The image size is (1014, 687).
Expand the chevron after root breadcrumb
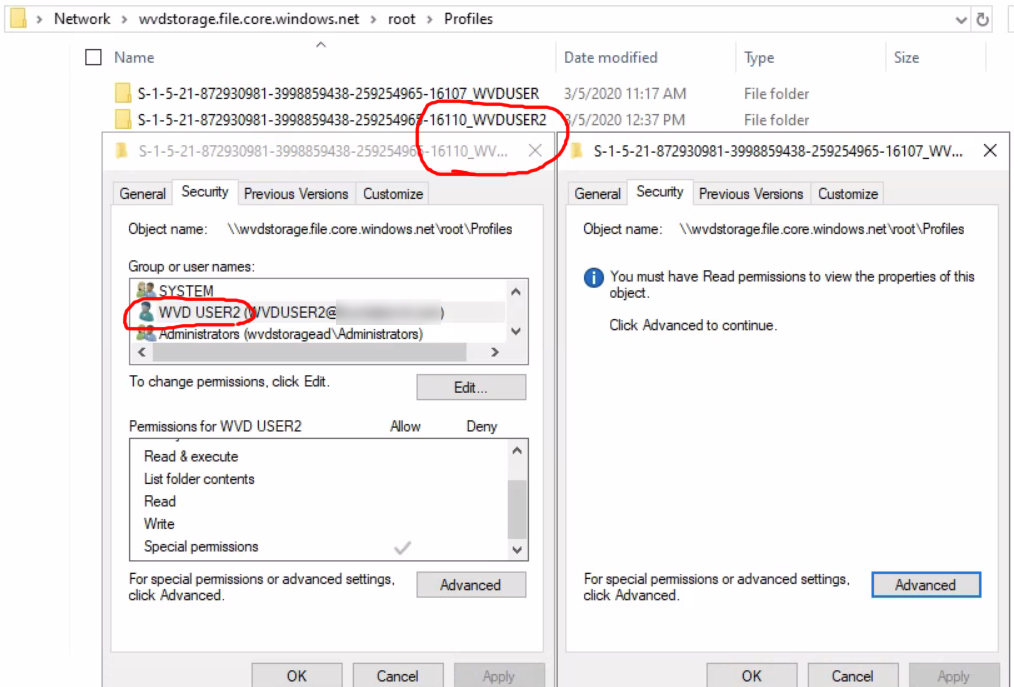[429, 19]
